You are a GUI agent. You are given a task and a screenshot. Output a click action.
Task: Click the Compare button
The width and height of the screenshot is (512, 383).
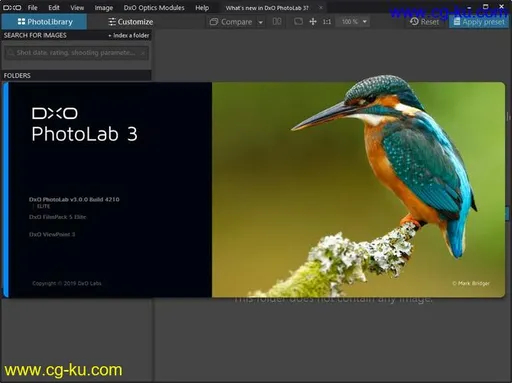pos(231,22)
